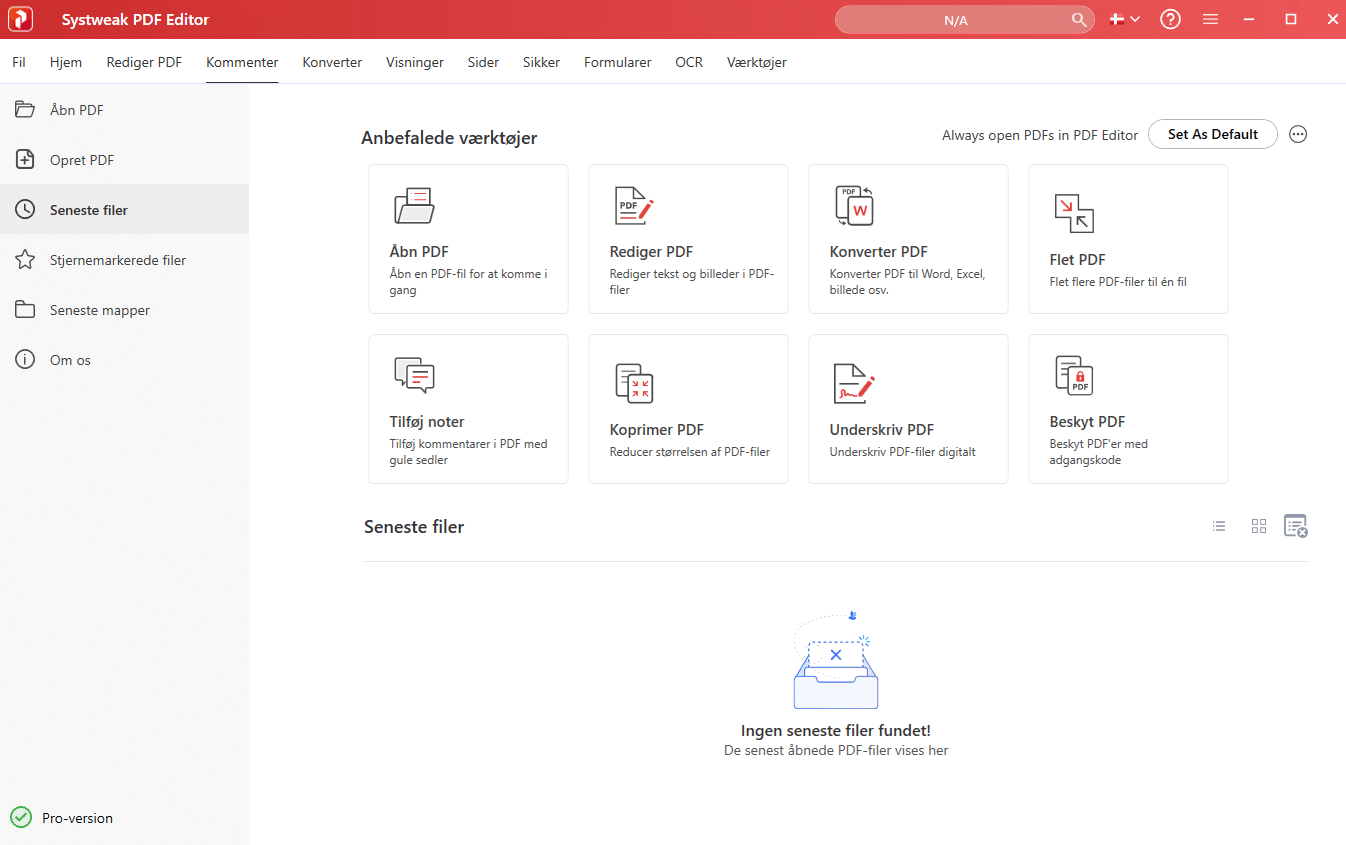Click the Underskriv PDF card title
The image size is (1346, 845).
pos(882,430)
